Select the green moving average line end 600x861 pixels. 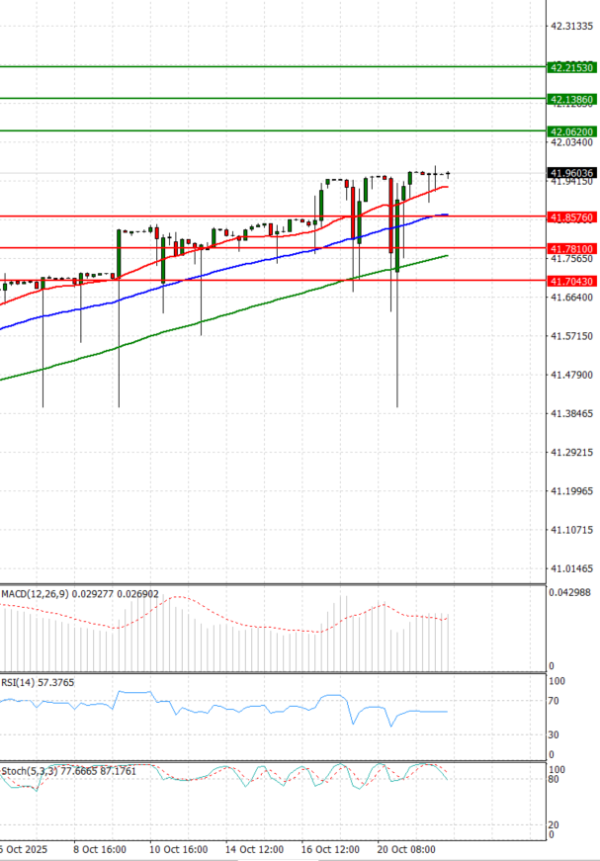[x=444, y=256]
